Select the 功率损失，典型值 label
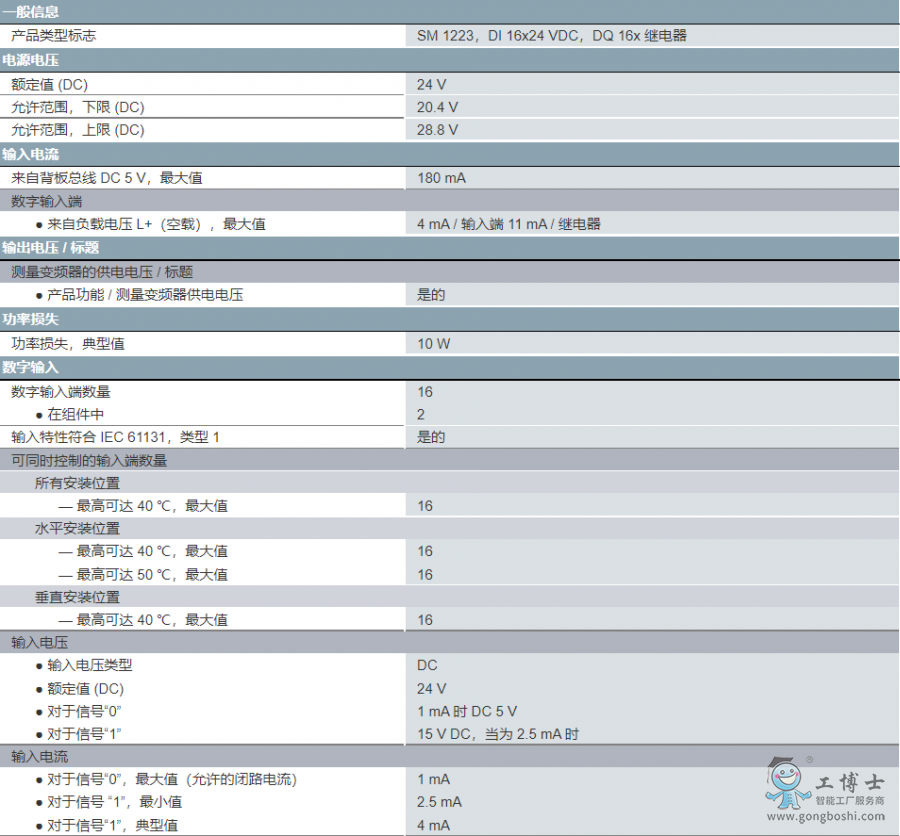 pyautogui.click(x=68, y=343)
